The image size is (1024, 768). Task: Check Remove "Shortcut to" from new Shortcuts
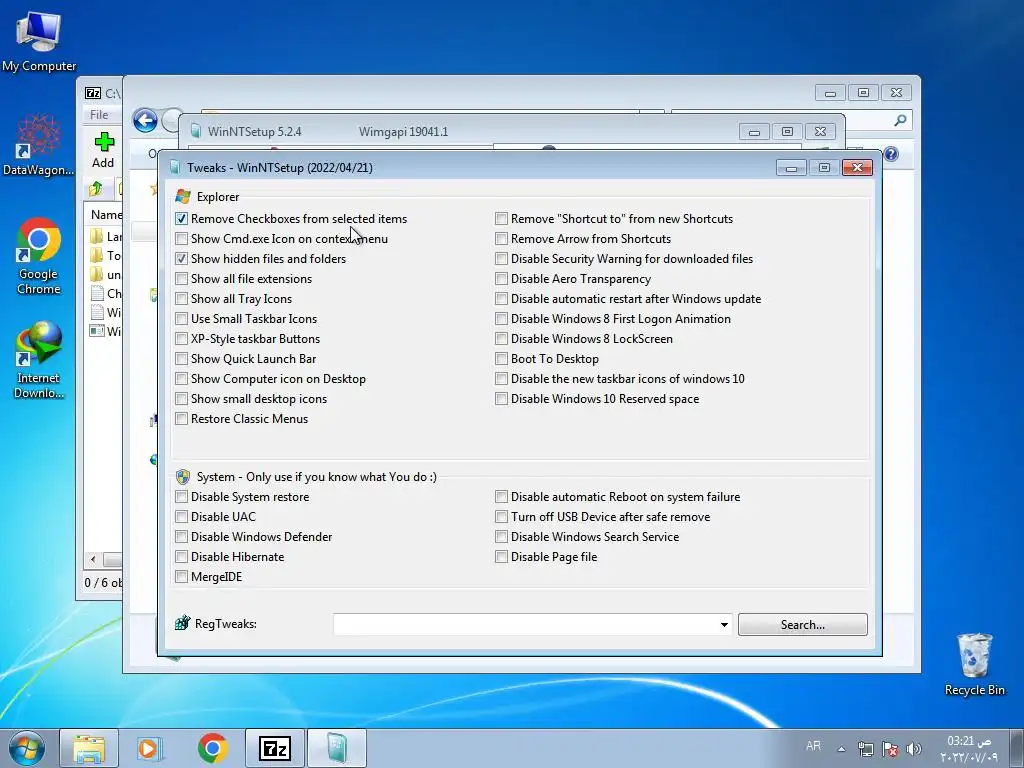501,219
